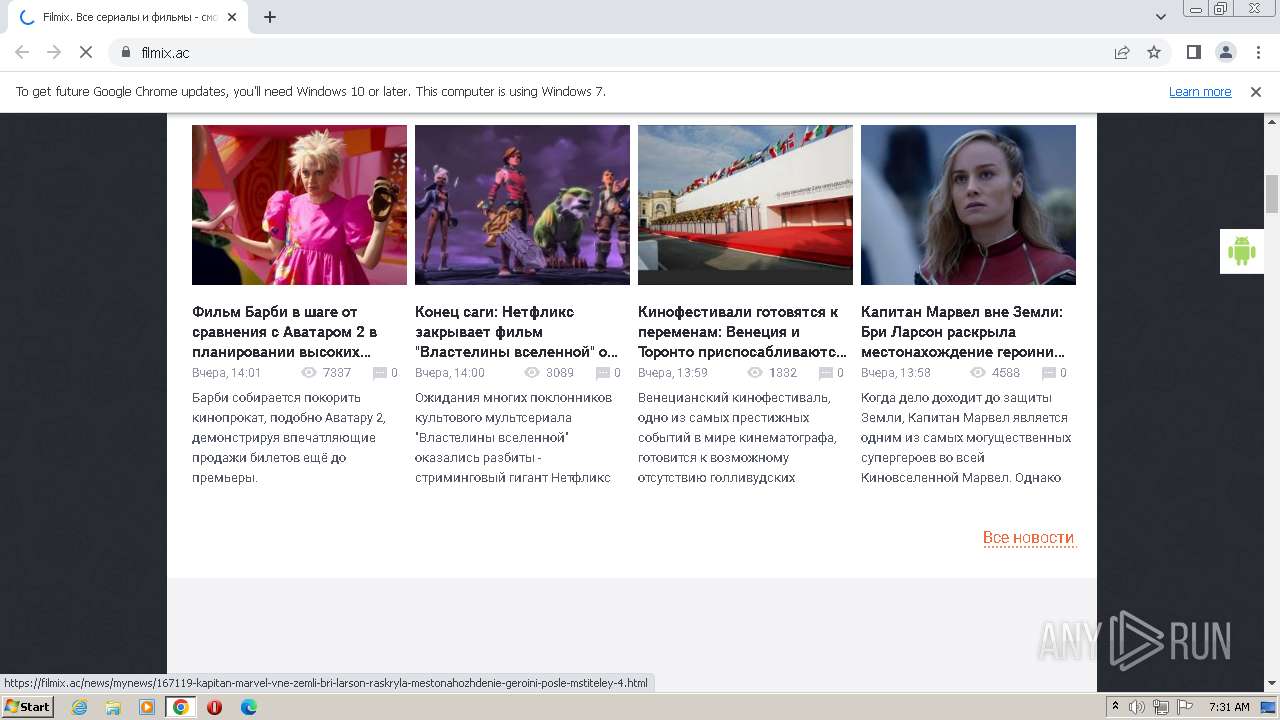Open Masters of the Universe thumbnail

tap(522, 205)
